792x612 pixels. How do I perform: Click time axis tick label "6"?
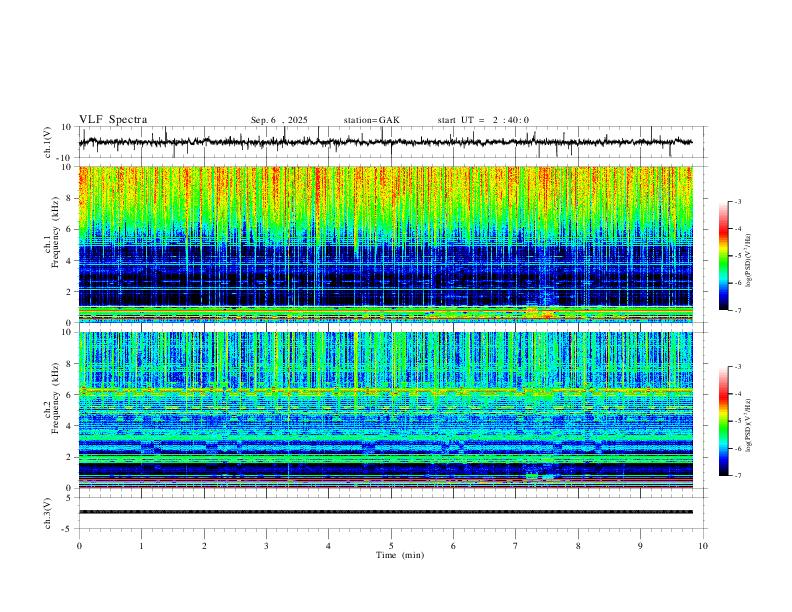point(453,546)
